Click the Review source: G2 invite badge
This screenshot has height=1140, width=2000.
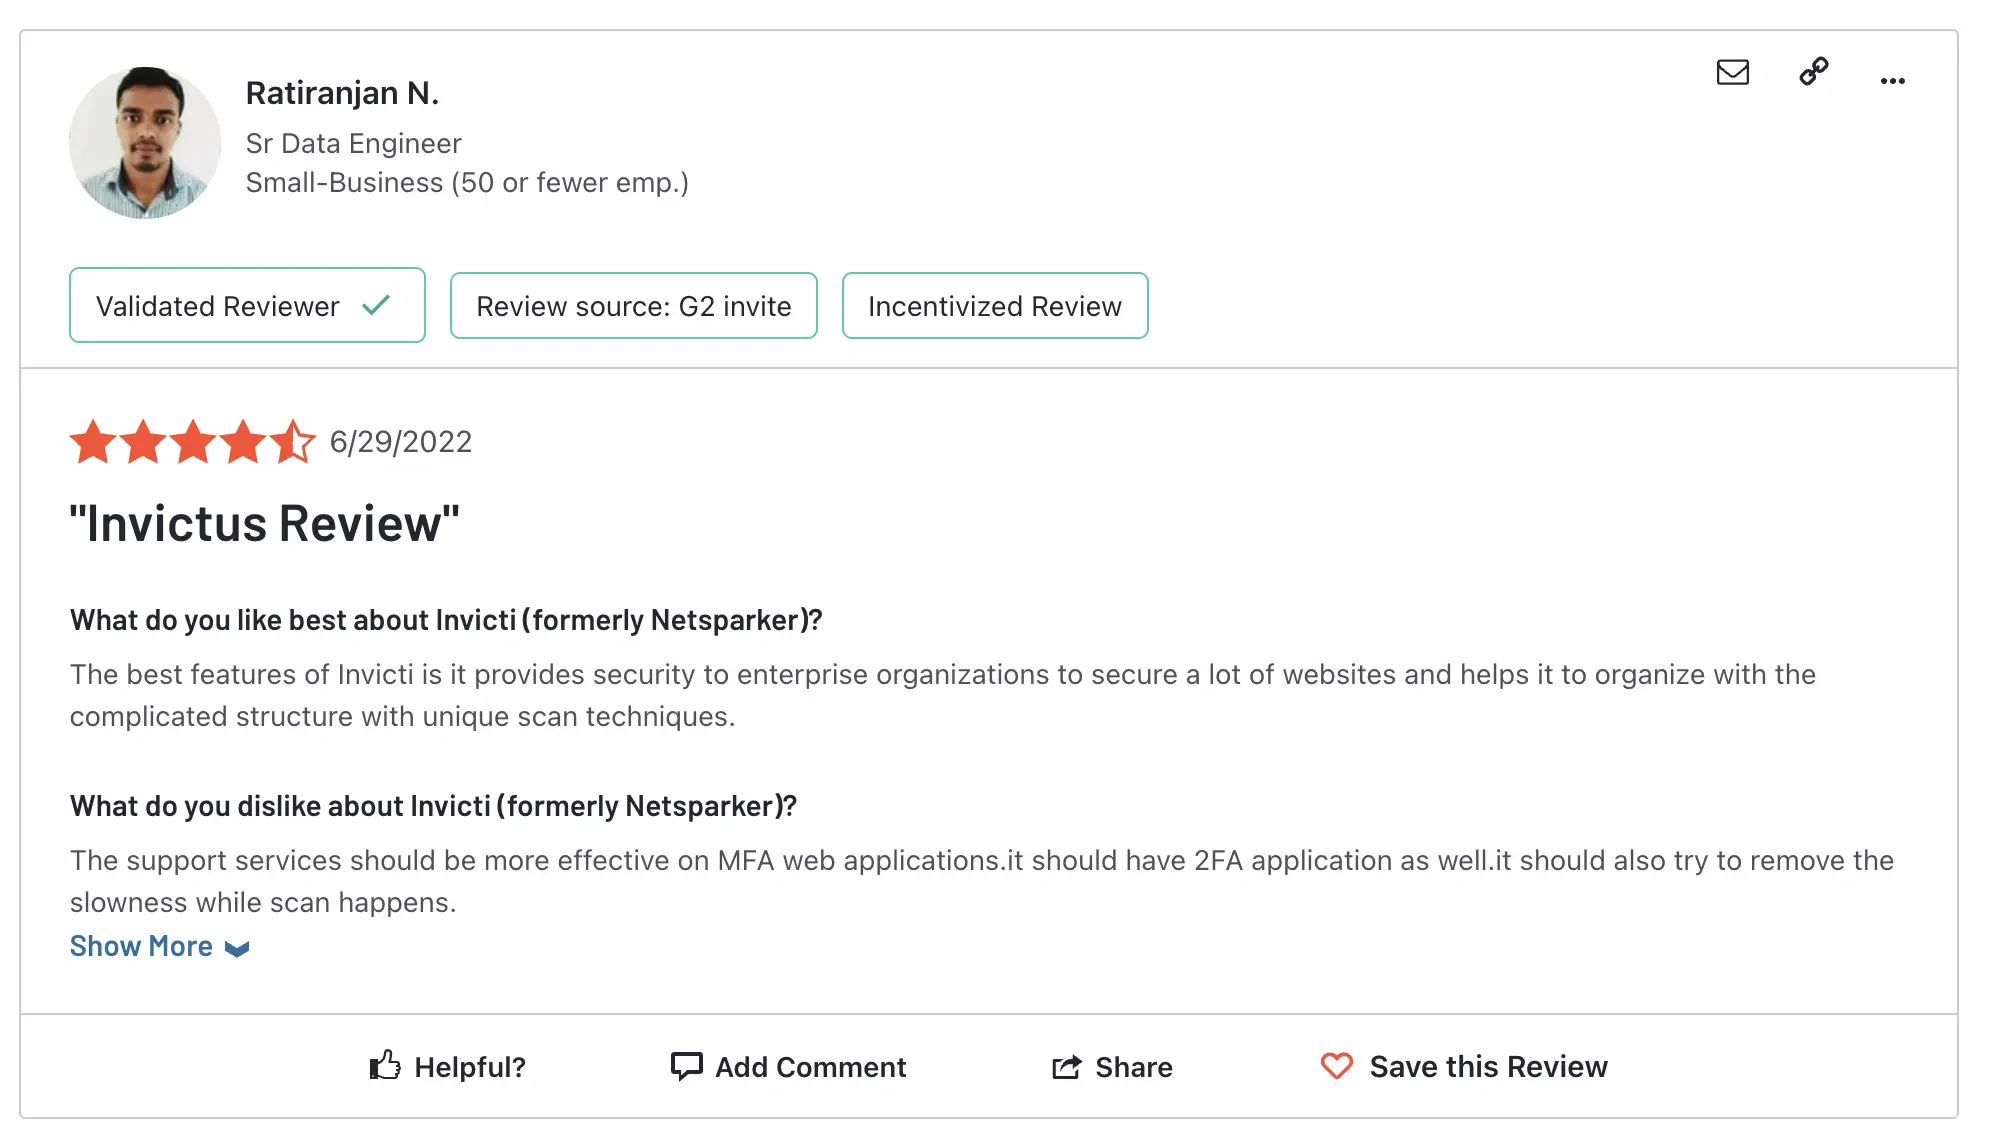[634, 306]
